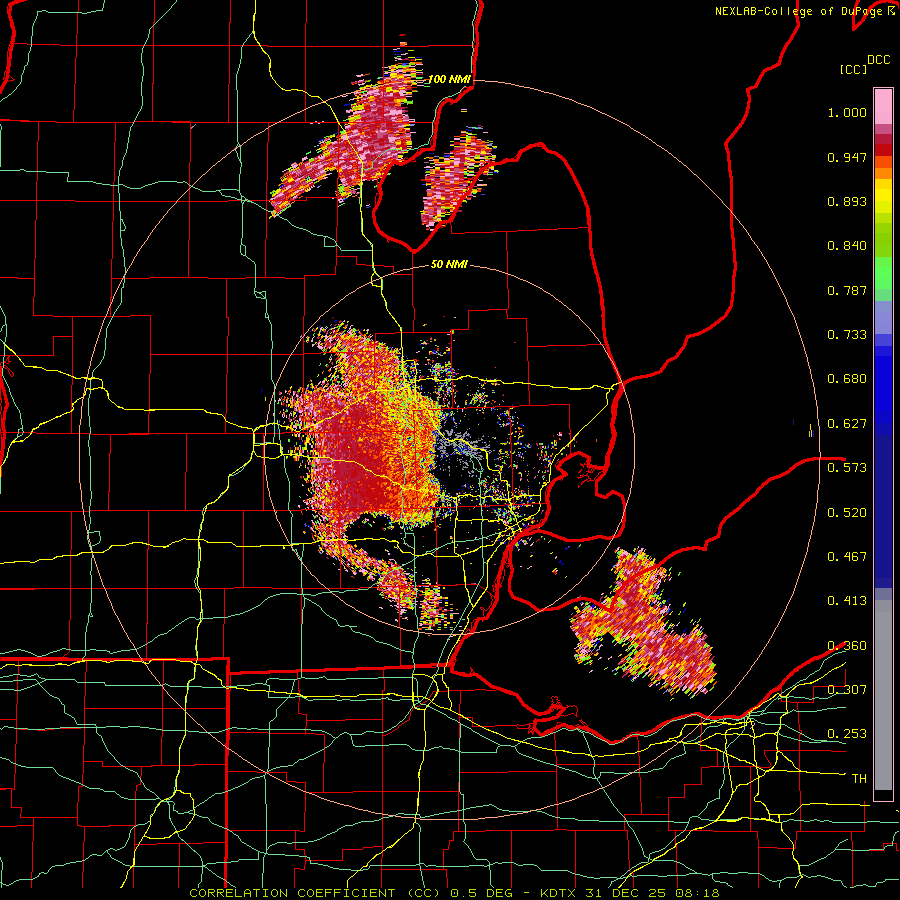The image size is (900, 900).
Task: Select the 0.253 scale value
Action: coord(847,734)
